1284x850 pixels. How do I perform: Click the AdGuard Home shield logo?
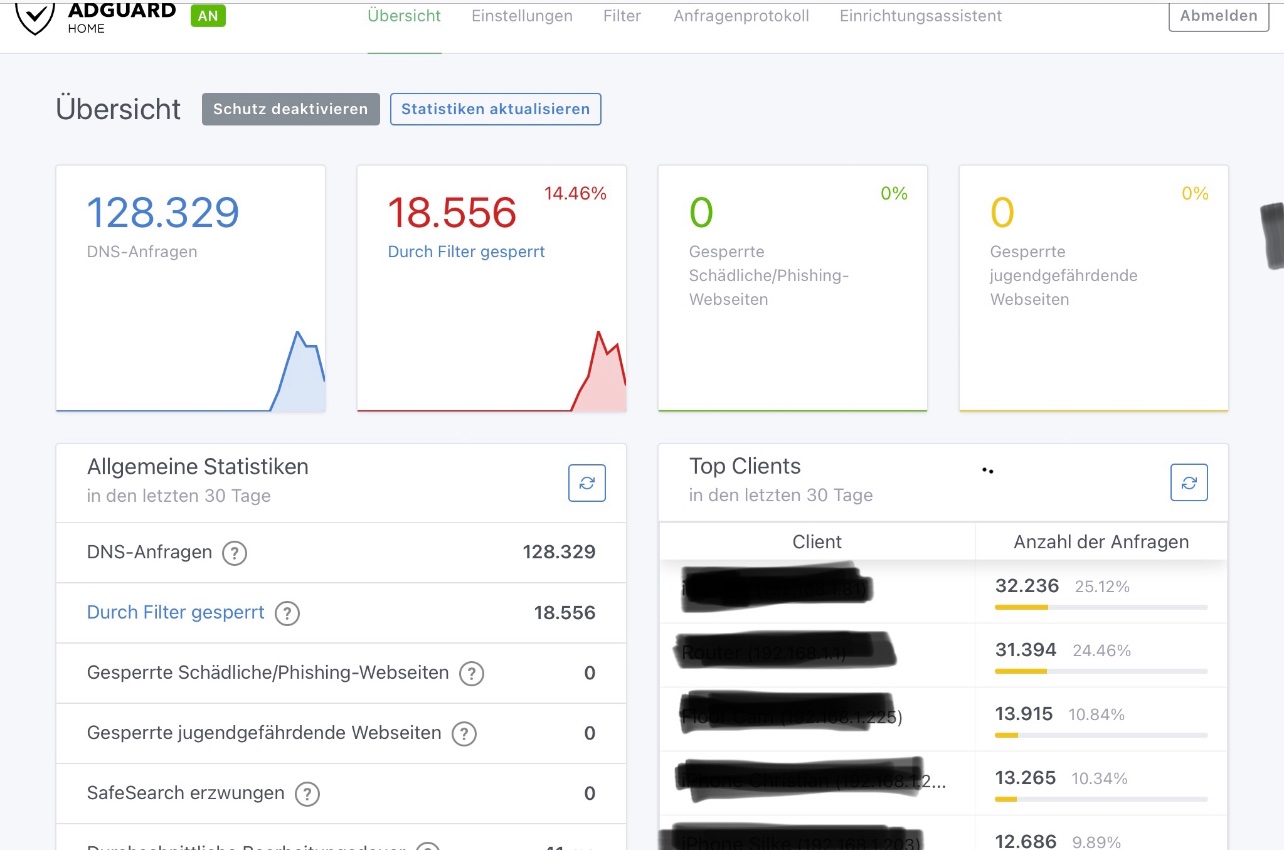[35, 17]
